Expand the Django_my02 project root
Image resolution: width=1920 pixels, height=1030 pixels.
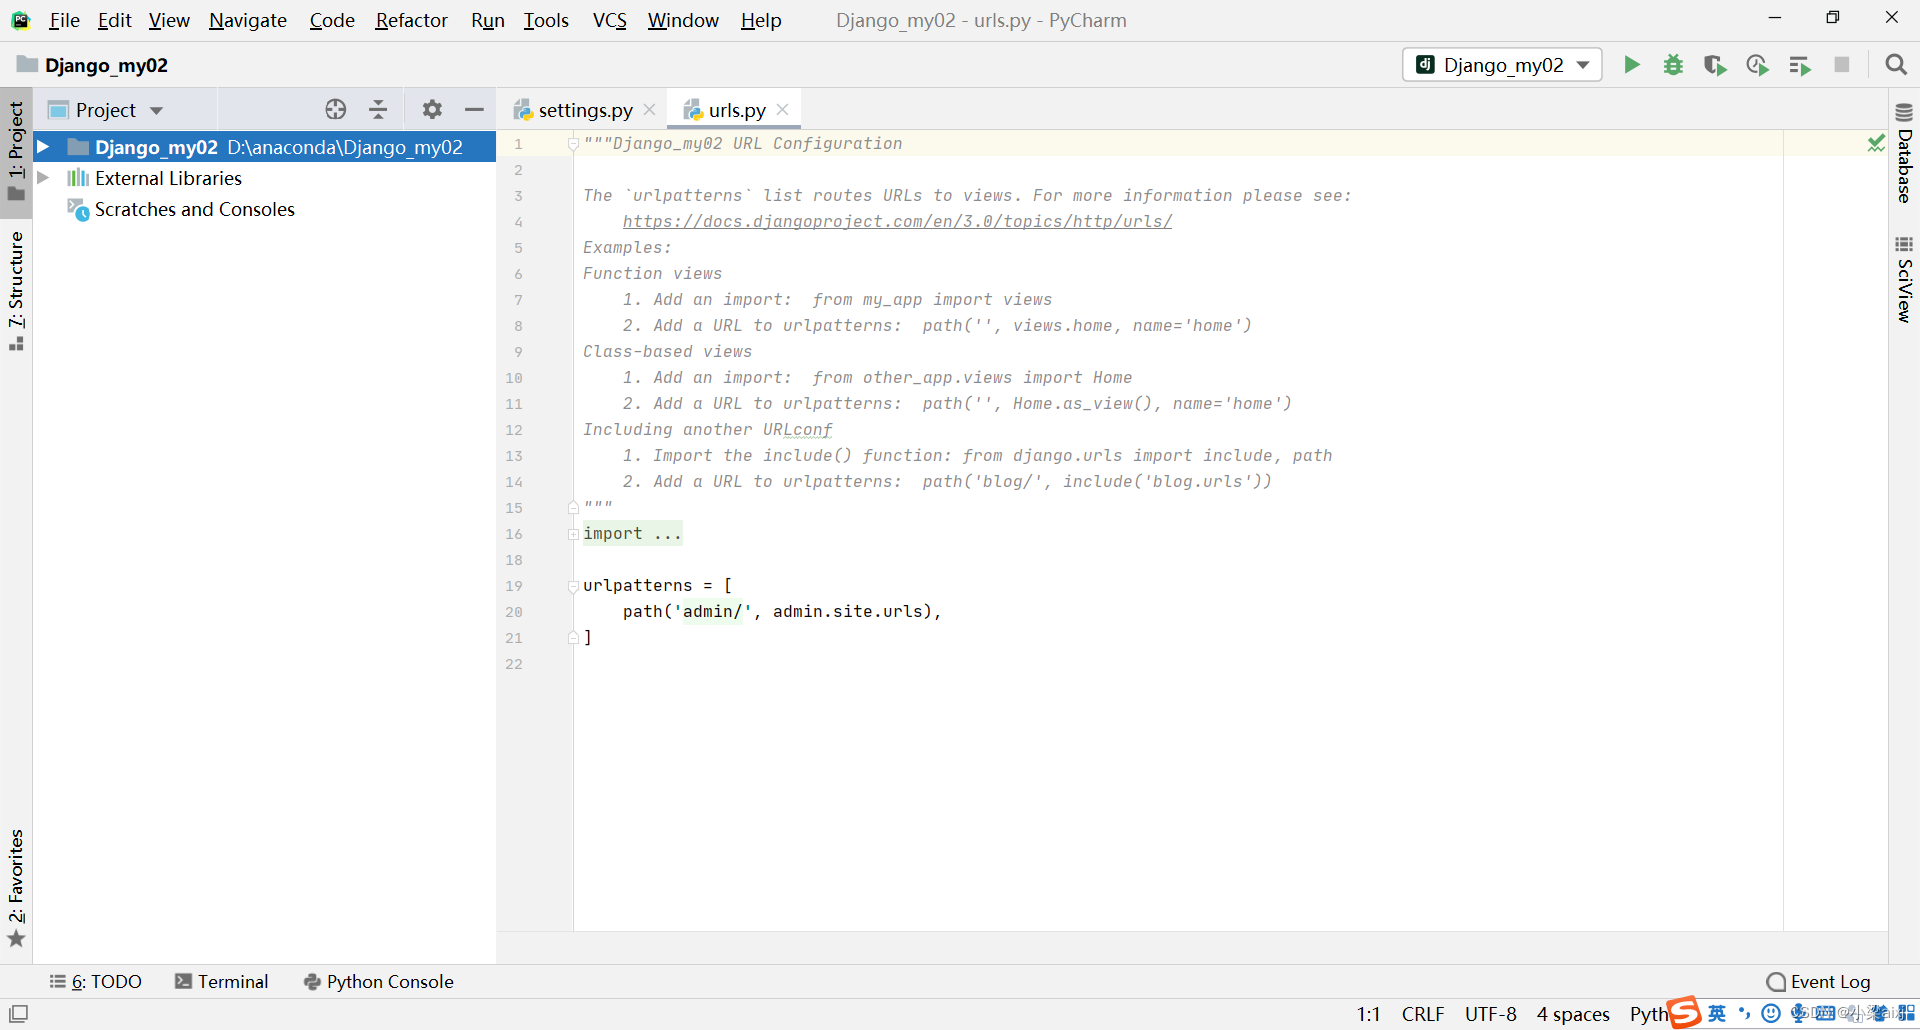coord(43,147)
